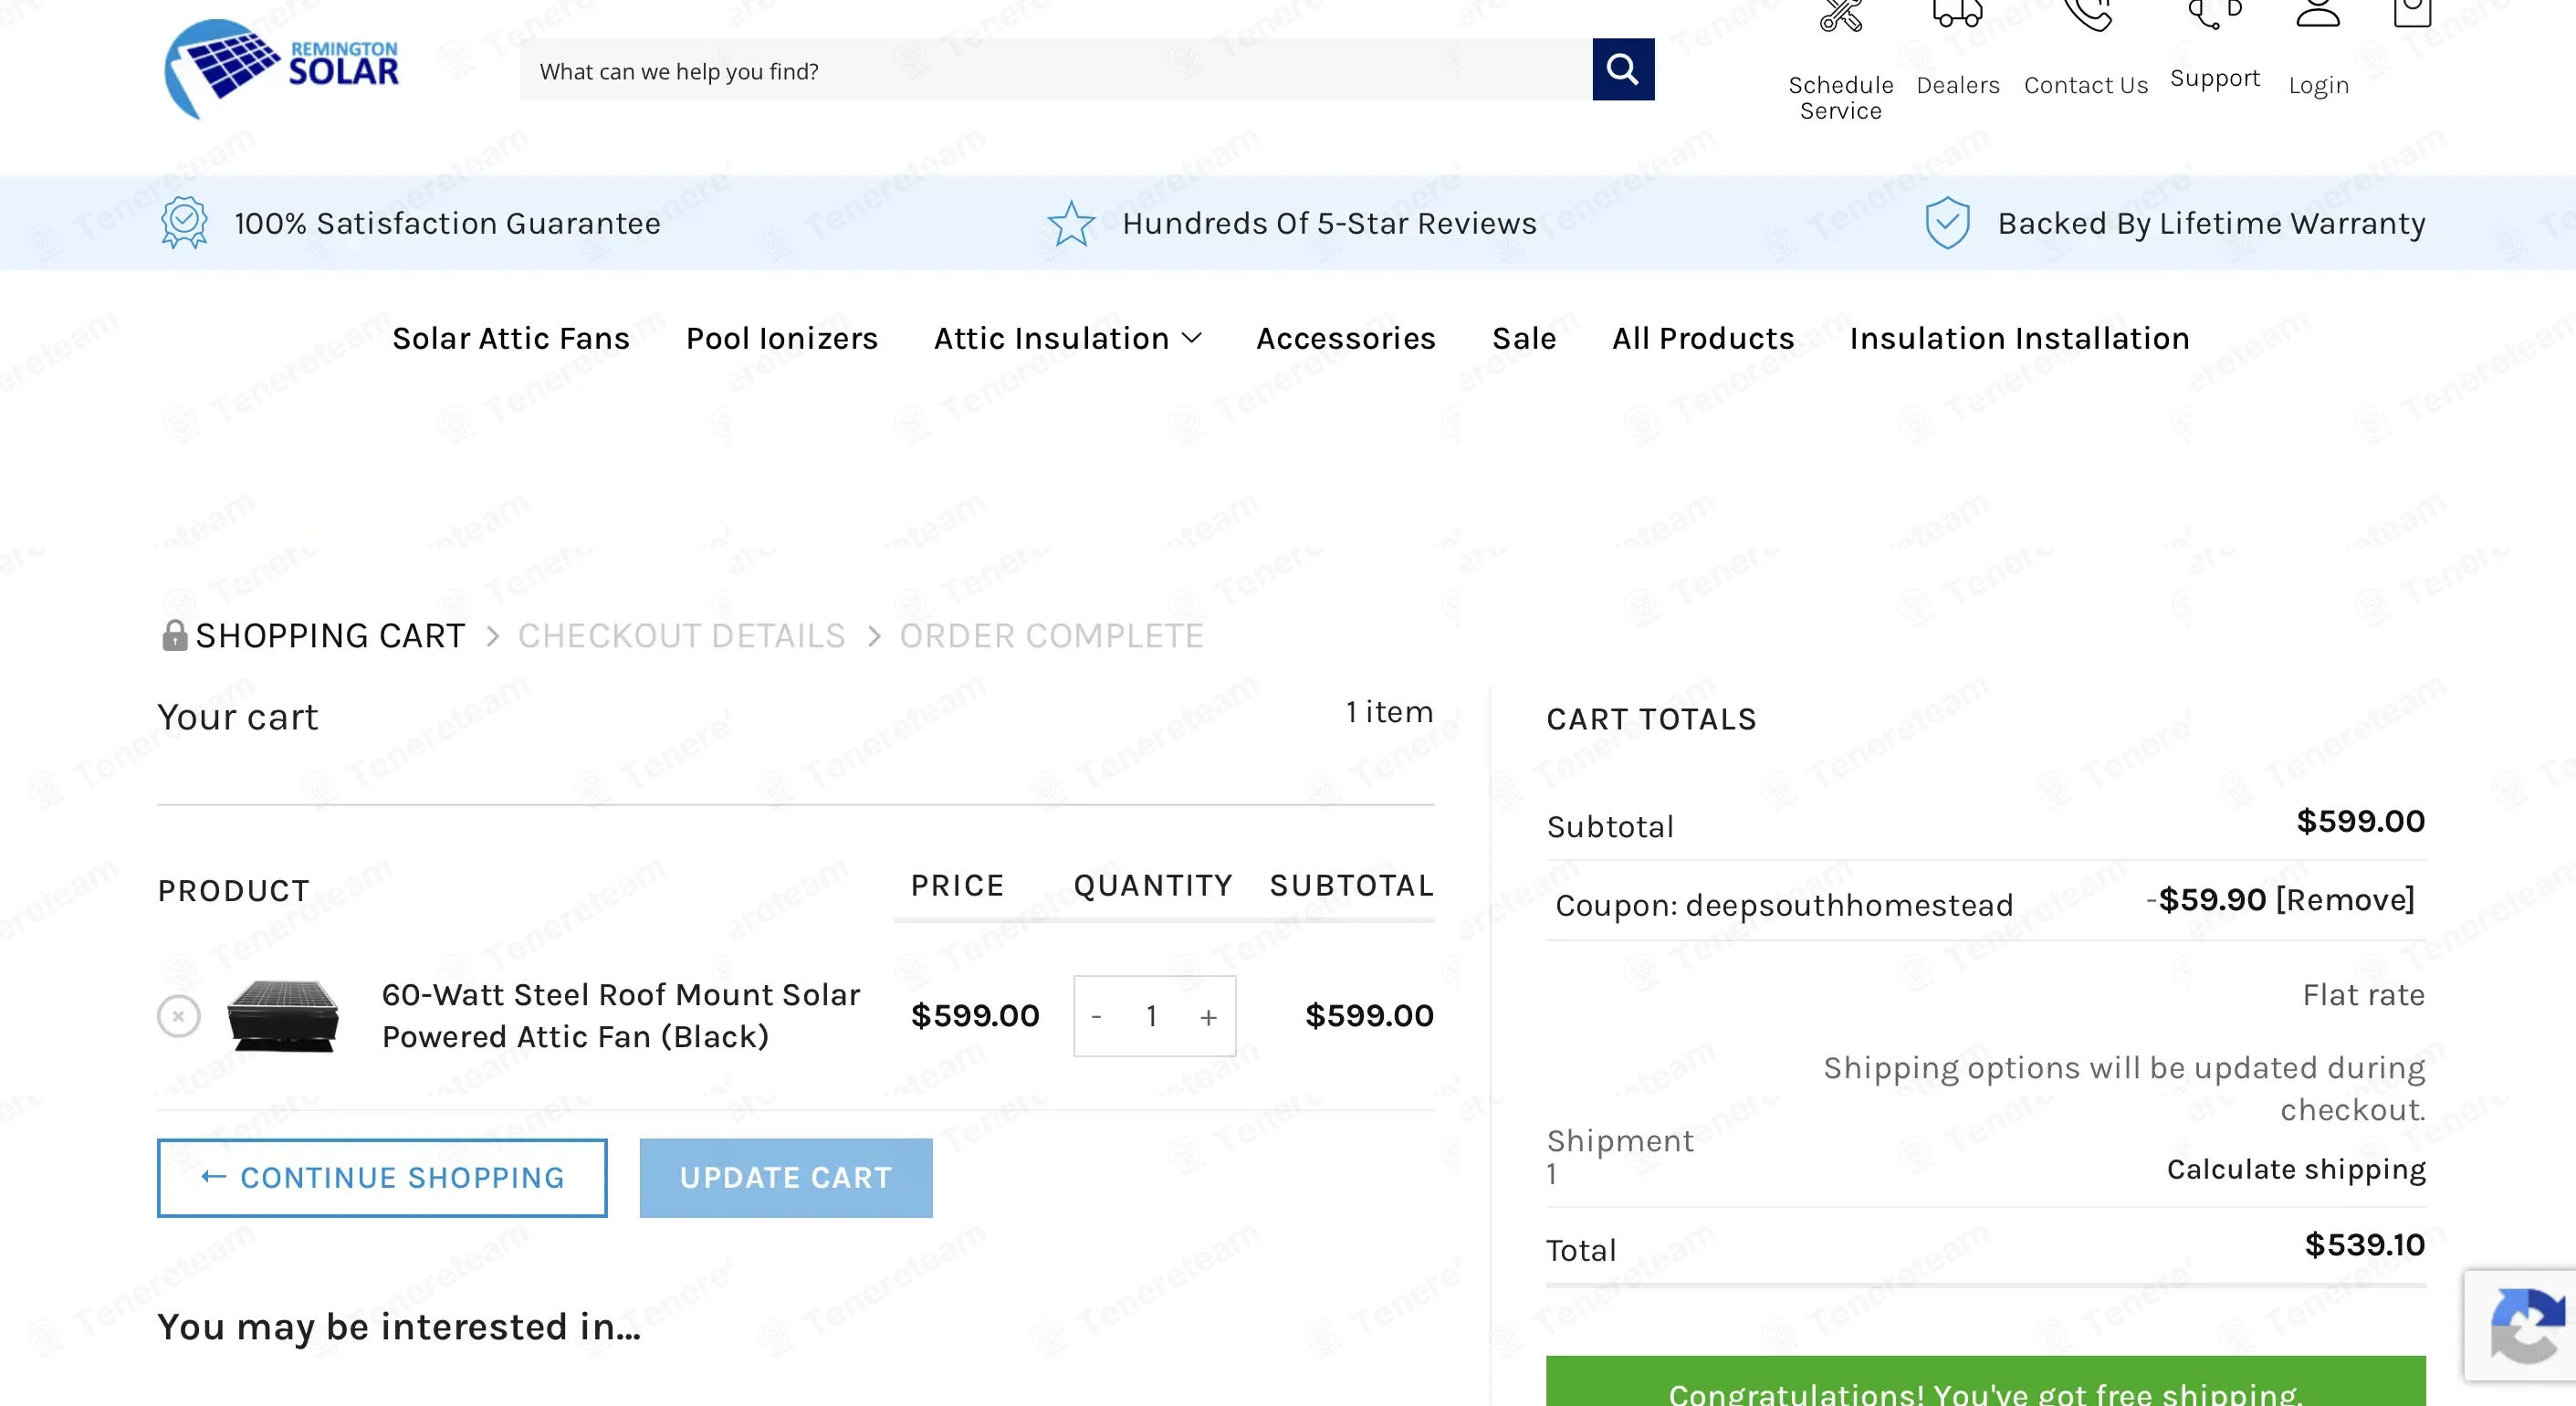Remove the deepsouthhomestead coupon
Screen dimensions: 2576x1406
click(x=2345, y=900)
